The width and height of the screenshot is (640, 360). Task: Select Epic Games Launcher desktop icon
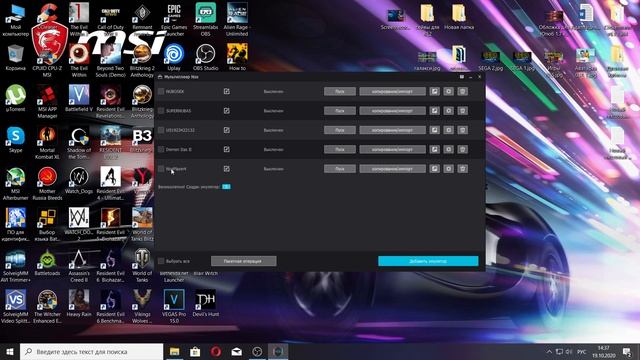[174, 20]
